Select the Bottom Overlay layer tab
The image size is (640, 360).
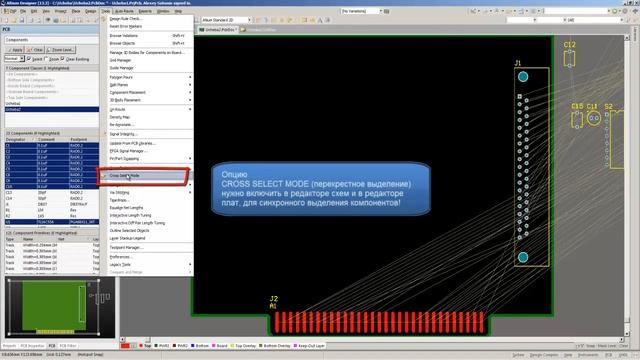[x=275, y=346]
